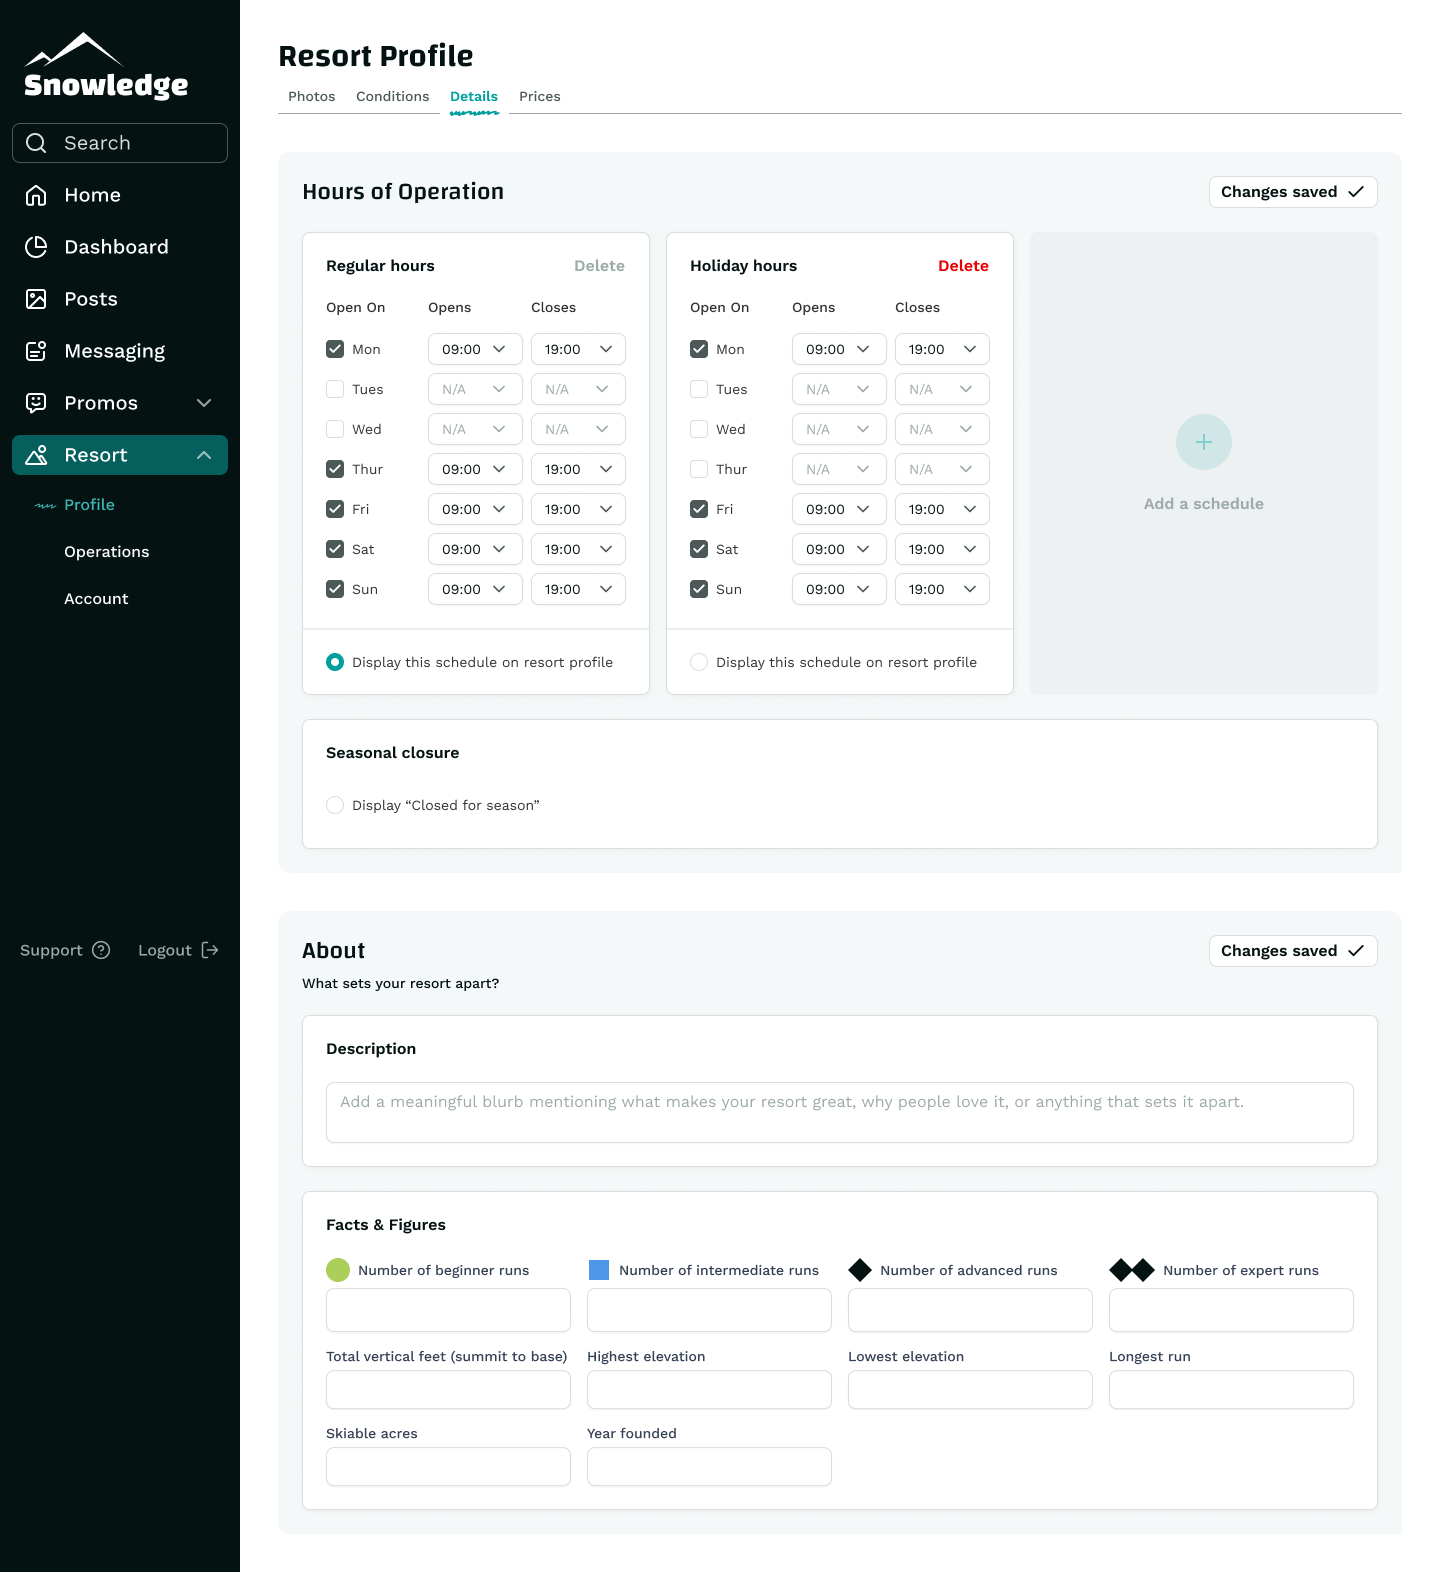Uncheck Sun in Holiday hours
The image size is (1440, 1573).
[x=699, y=589]
